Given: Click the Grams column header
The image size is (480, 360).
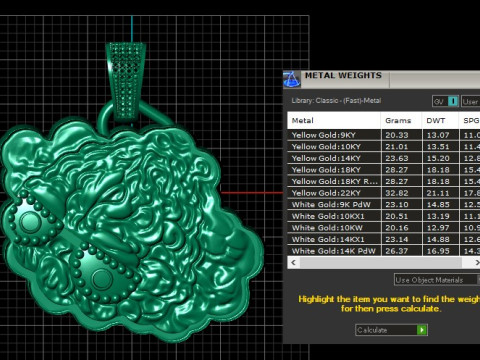Looking at the screenshot, I should [401, 121].
